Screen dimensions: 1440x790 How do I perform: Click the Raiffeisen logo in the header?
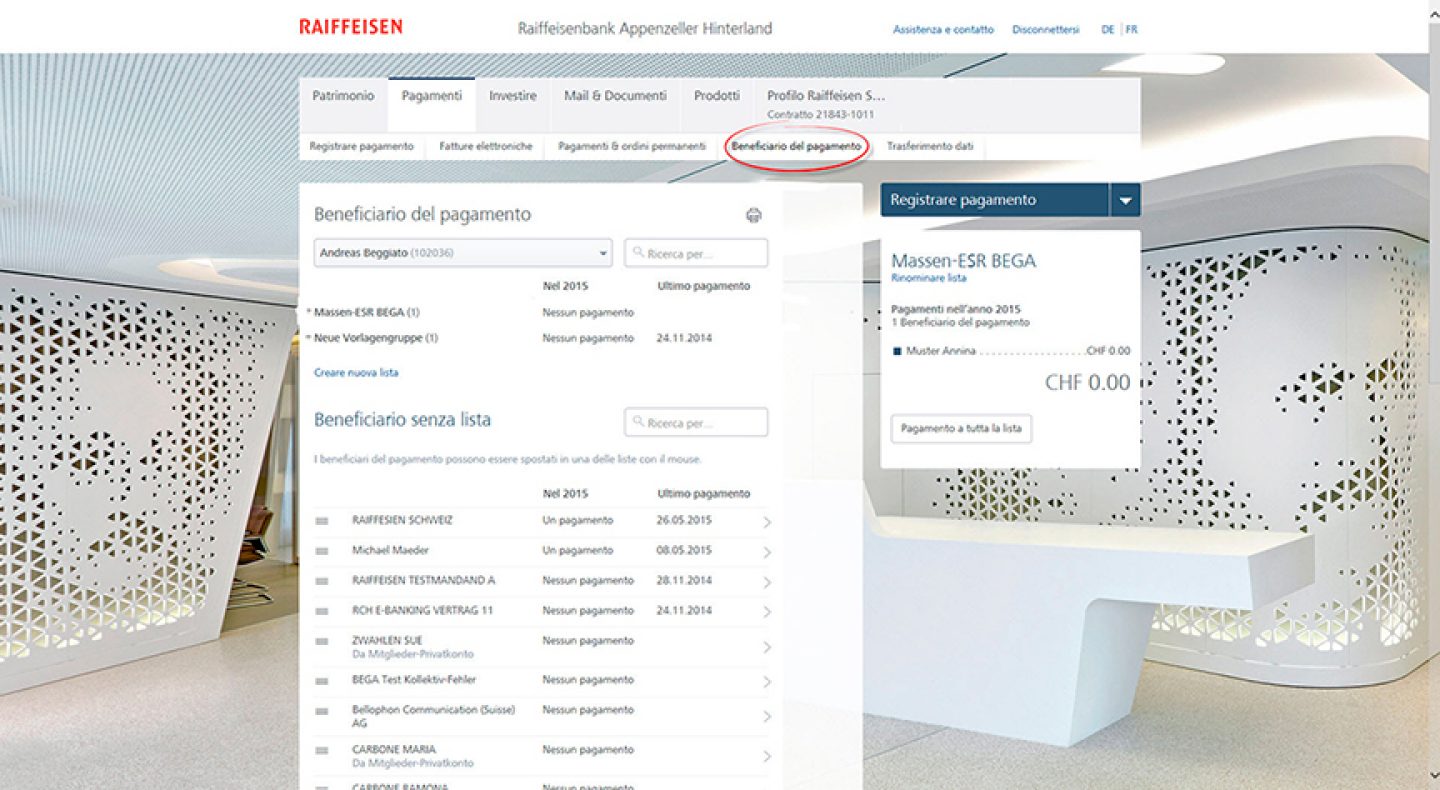(350, 27)
